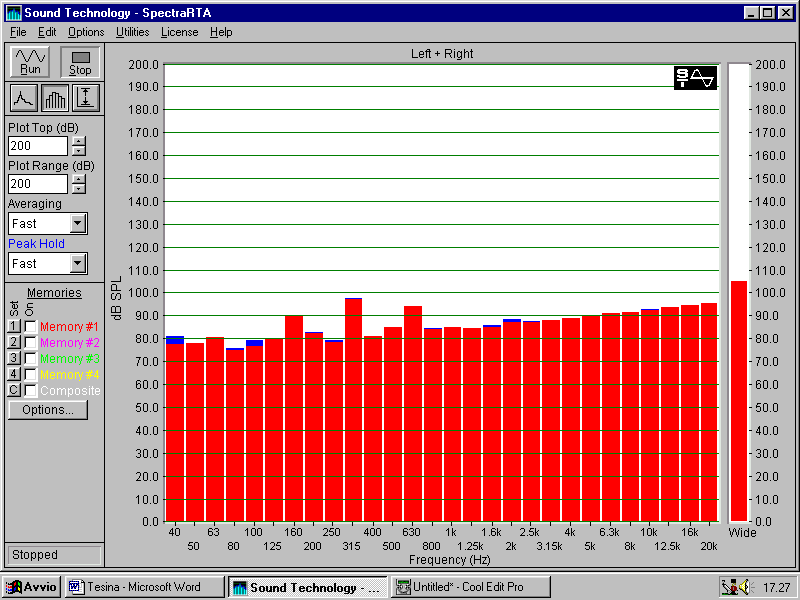The width and height of the screenshot is (800, 600).
Task: Click the Stop button
Action: (80, 62)
